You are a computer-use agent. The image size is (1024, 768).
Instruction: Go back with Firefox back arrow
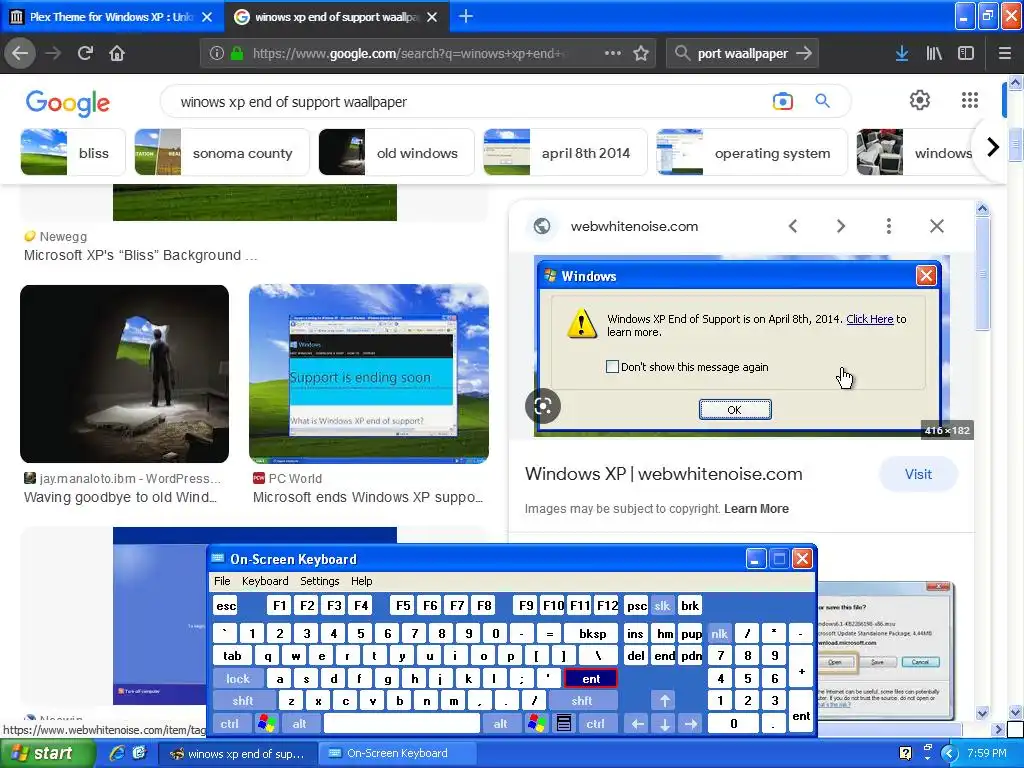click(x=20, y=53)
